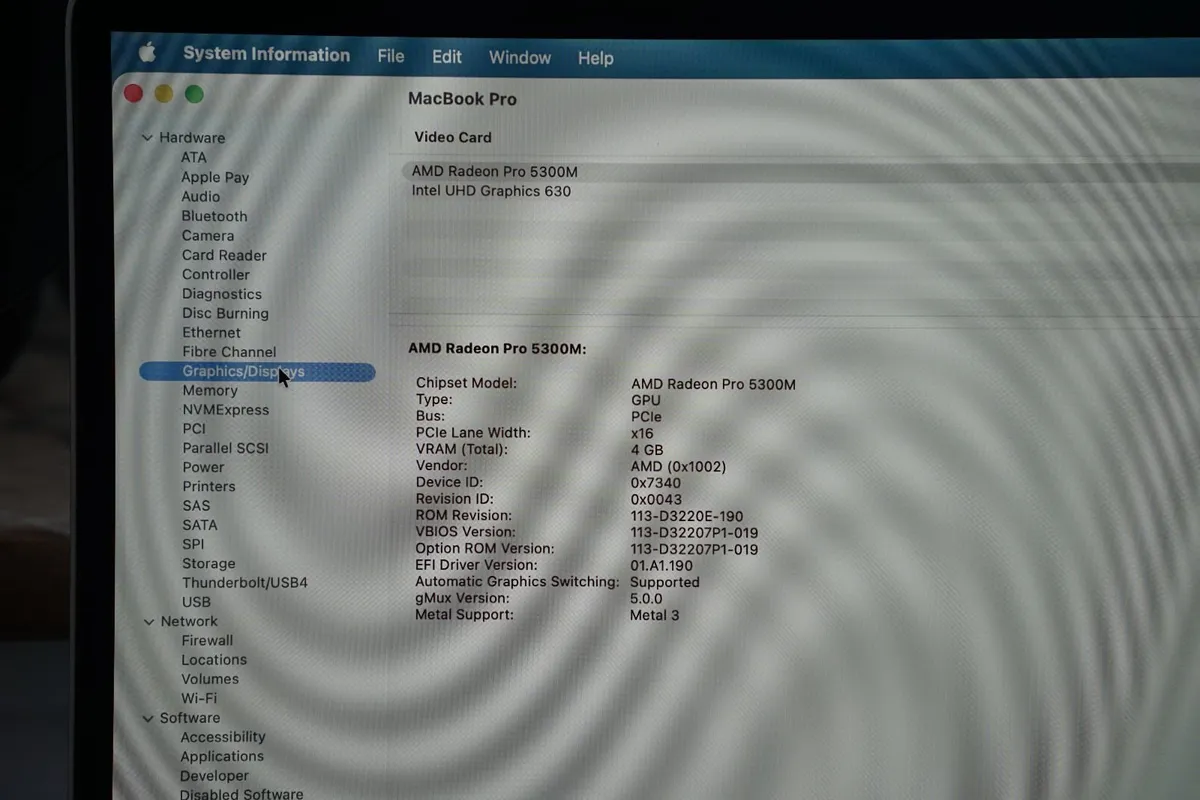The height and width of the screenshot is (800, 1200).
Task: Select the AMD Radeon Pro 5300M entry
Action: pos(492,171)
